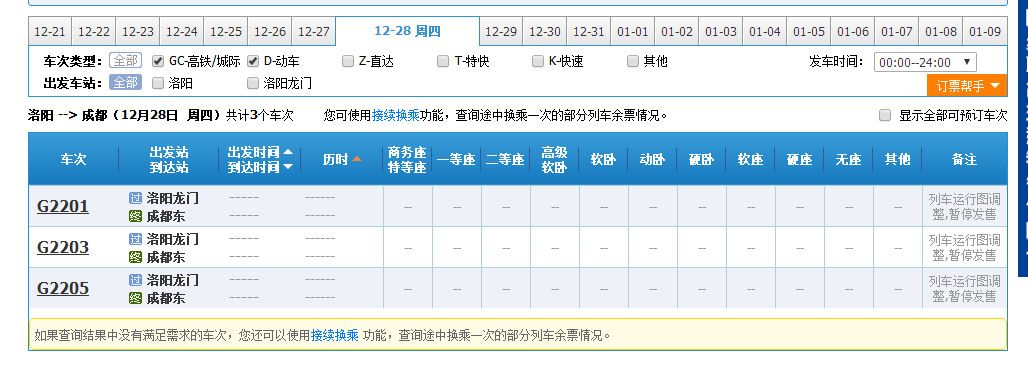Select the 12-30 date tab
Image resolution: width=1028 pixels, height=366 pixels.
pos(545,31)
